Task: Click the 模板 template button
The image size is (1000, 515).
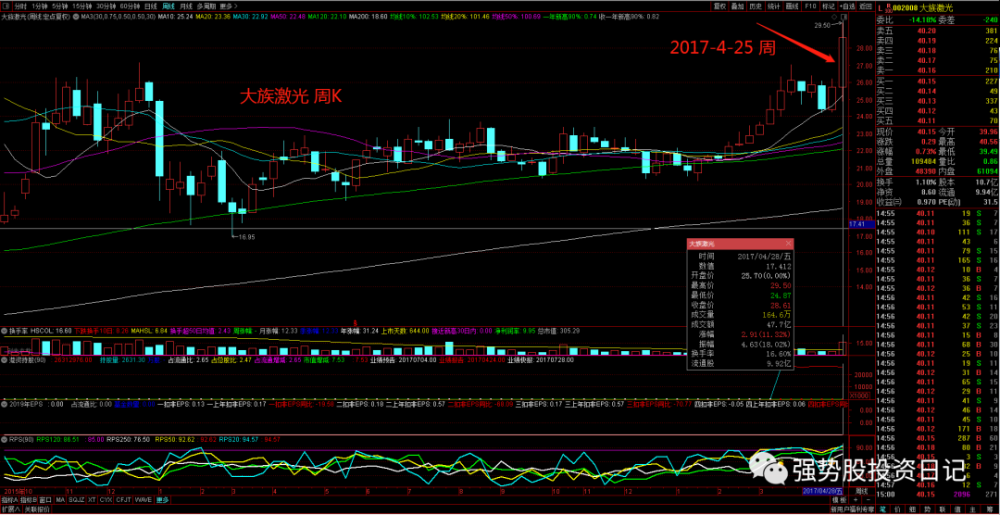Action: [x=839, y=500]
